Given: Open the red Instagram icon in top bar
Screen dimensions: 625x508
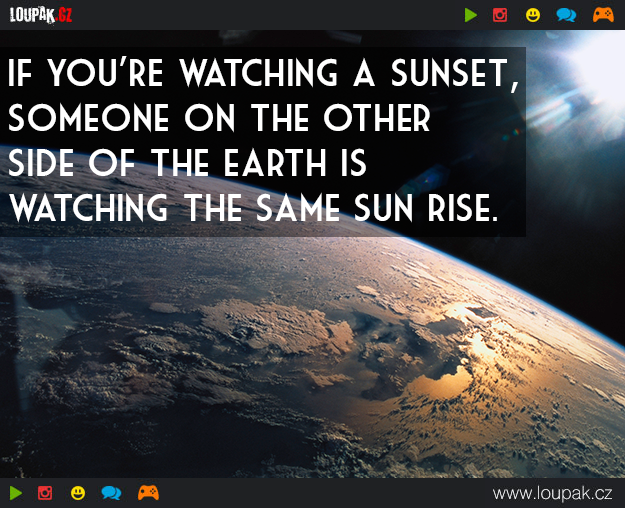Looking at the screenshot, I should [501, 15].
